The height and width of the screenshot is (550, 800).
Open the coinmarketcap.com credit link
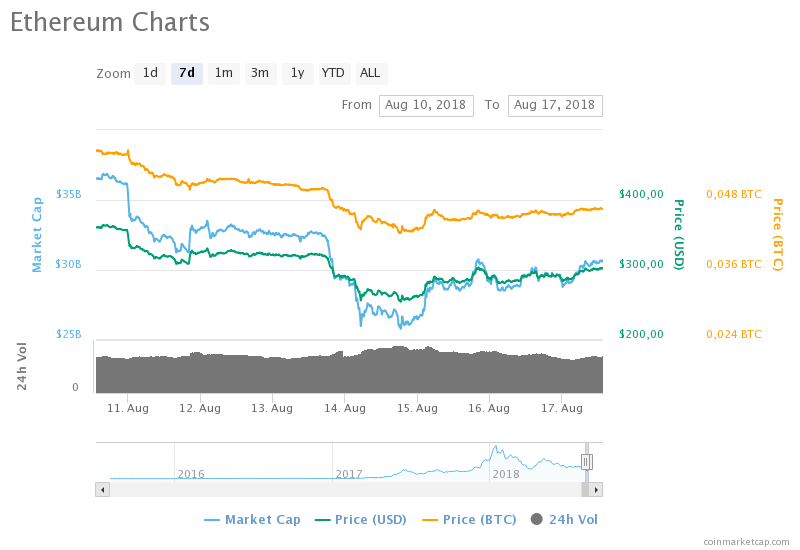pyautogui.click(x=745, y=541)
